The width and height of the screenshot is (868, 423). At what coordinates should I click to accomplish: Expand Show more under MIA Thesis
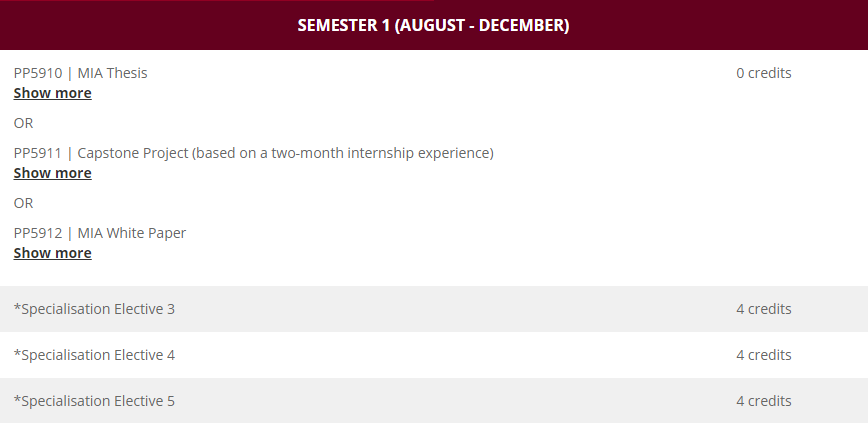pos(52,93)
